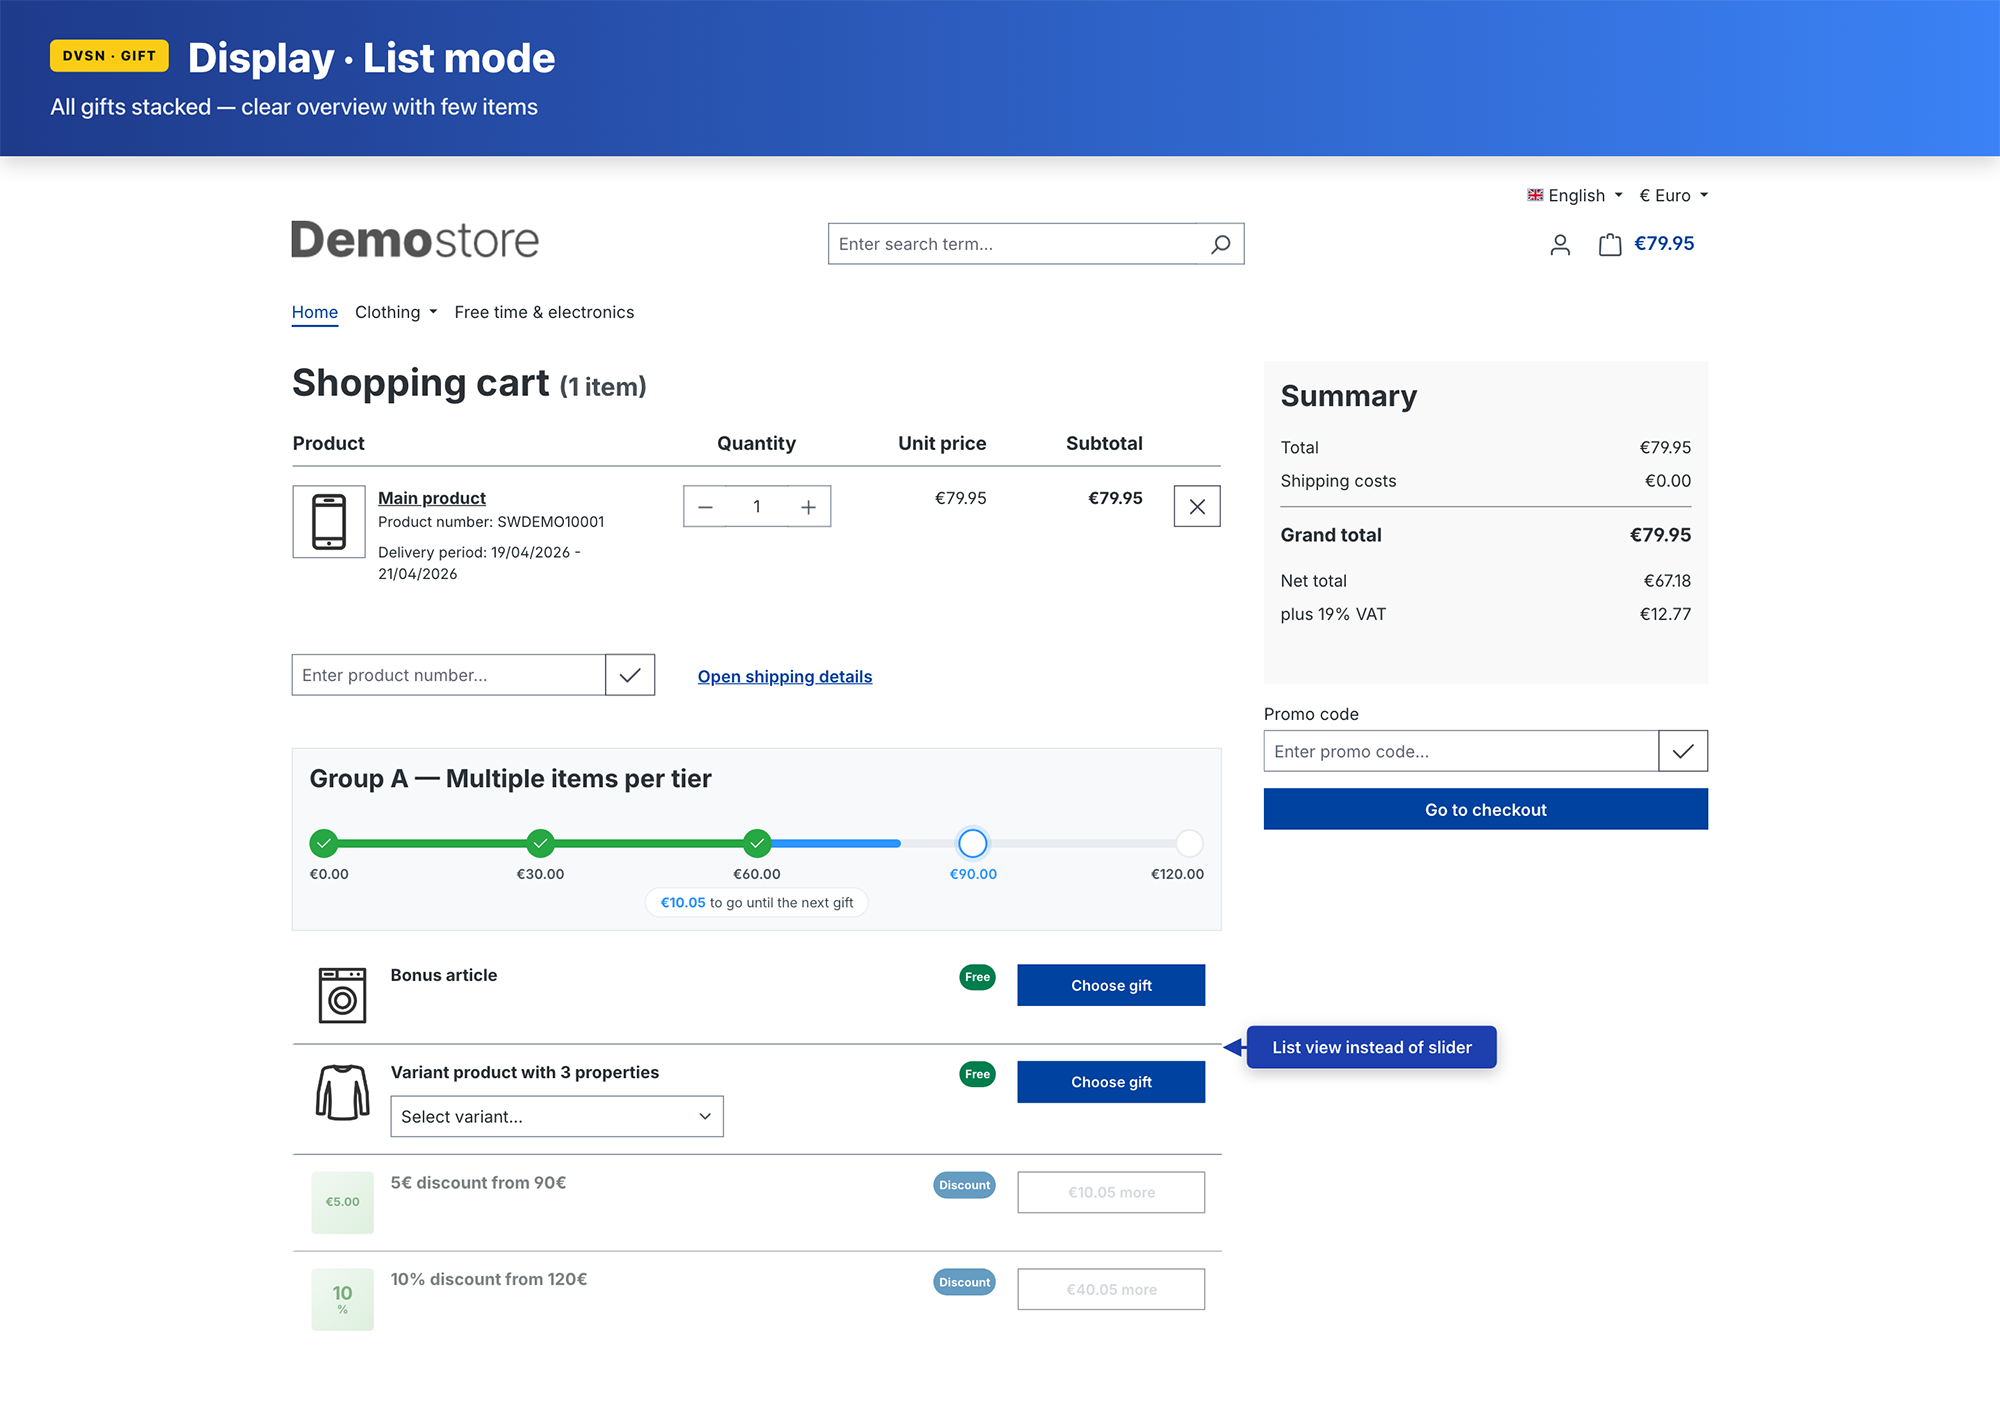Choose gift for Bonus article

point(1110,985)
